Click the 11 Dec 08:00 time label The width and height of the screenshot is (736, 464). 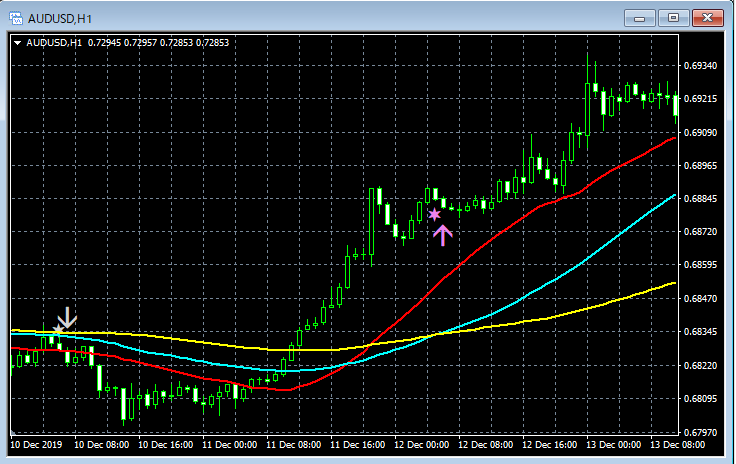(294, 445)
